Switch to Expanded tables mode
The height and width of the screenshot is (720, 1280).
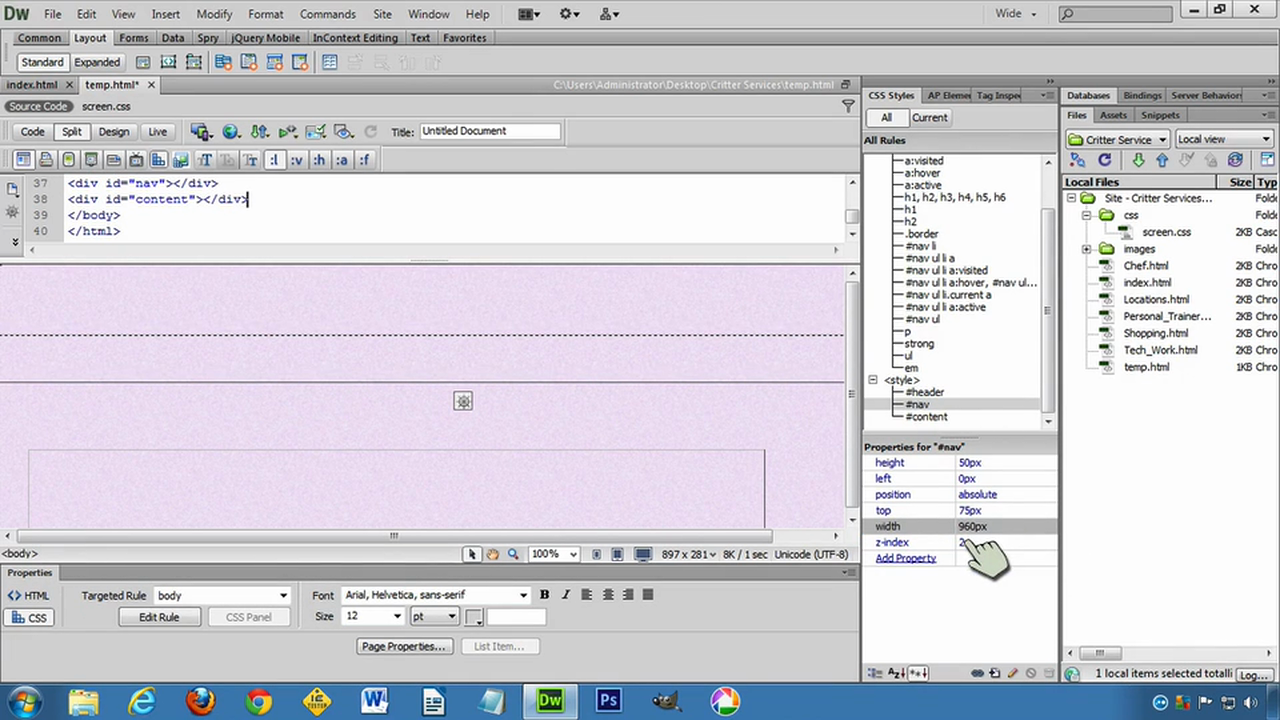click(96, 62)
